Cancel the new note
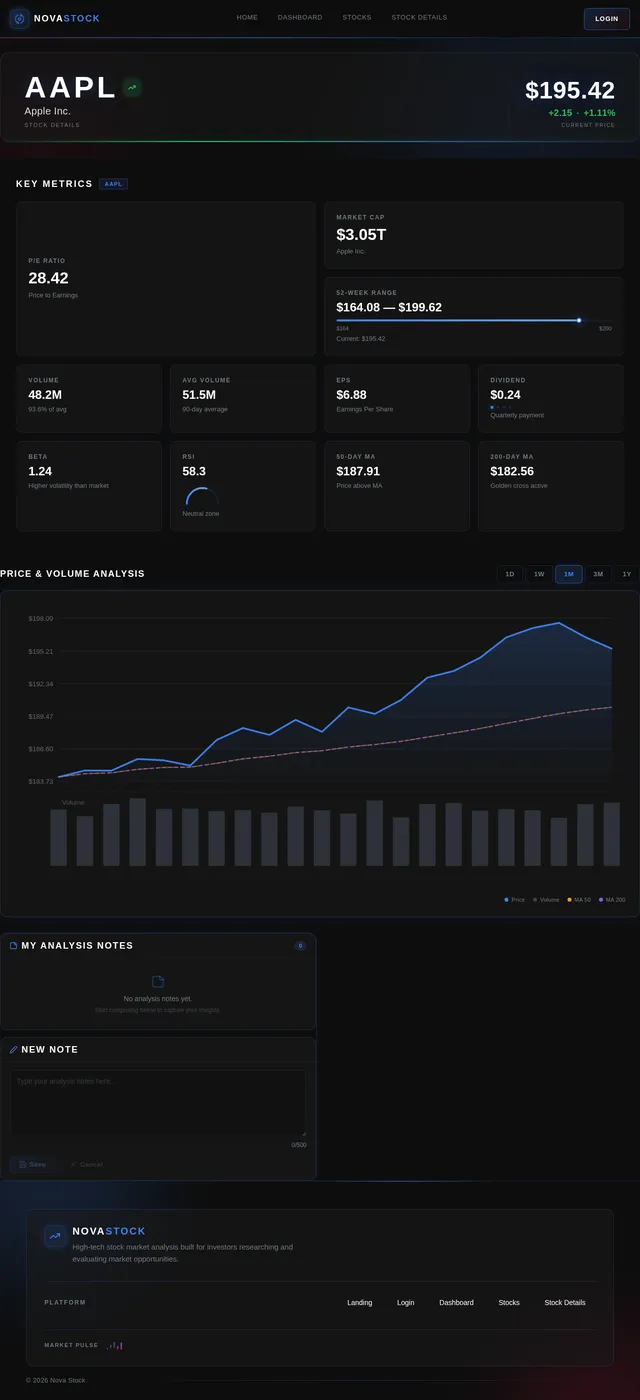The width and height of the screenshot is (640, 1400). [x=86, y=1164]
